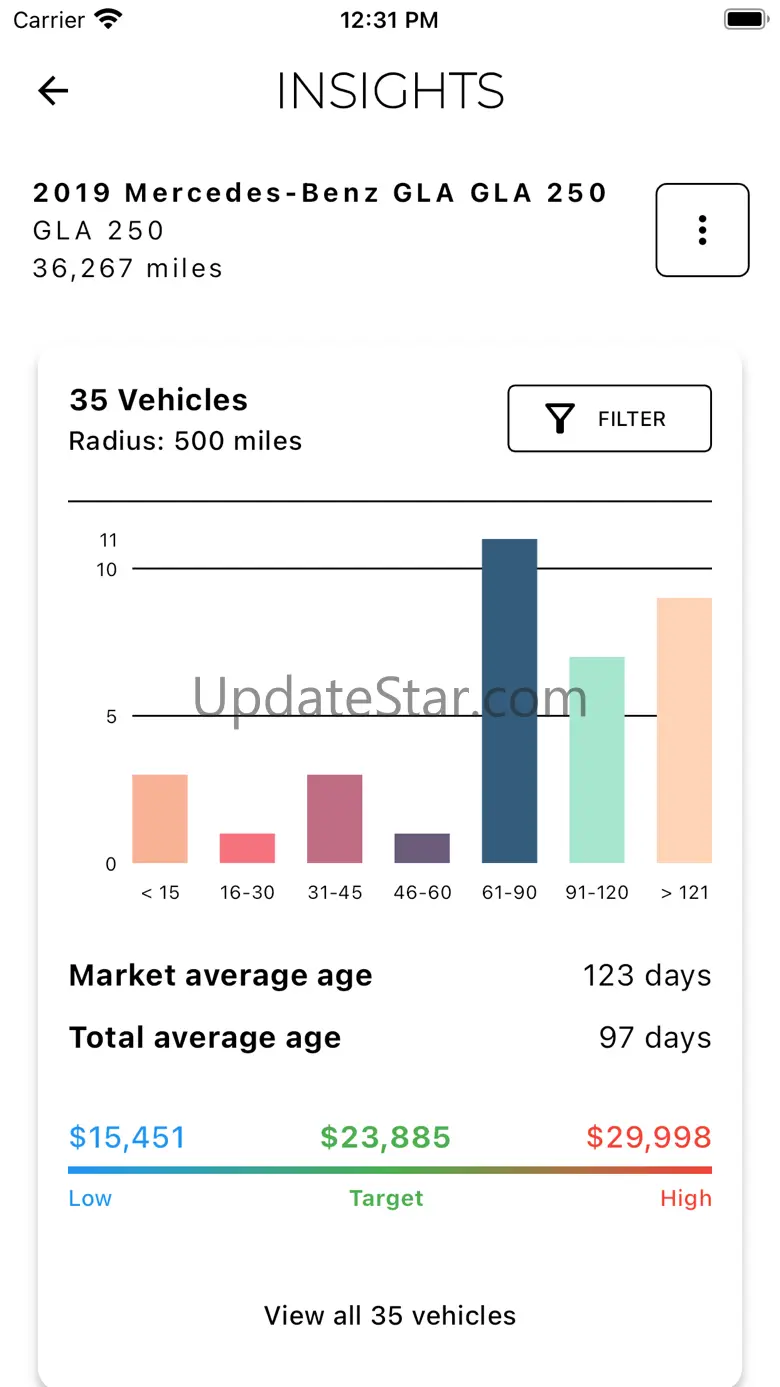The image size is (780, 1387).
Task: Tap the 2019 Mercedes-Benz GLA title
Action: [320, 193]
